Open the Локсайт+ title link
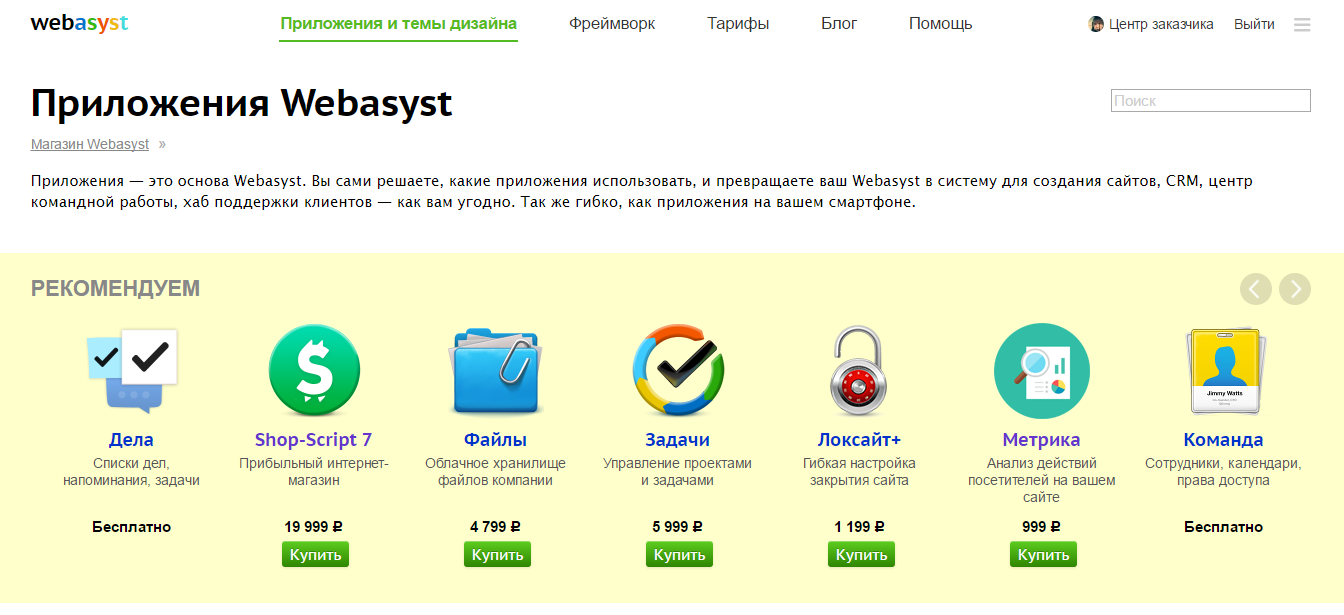The width and height of the screenshot is (1344, 615). coord(859,440)
